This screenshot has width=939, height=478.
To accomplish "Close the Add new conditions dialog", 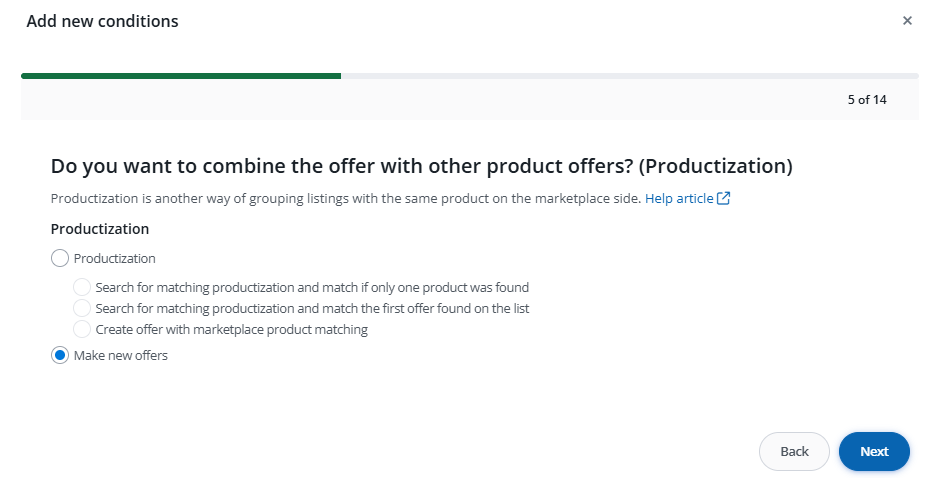I will pyautogui.click(x=907, y=20).
